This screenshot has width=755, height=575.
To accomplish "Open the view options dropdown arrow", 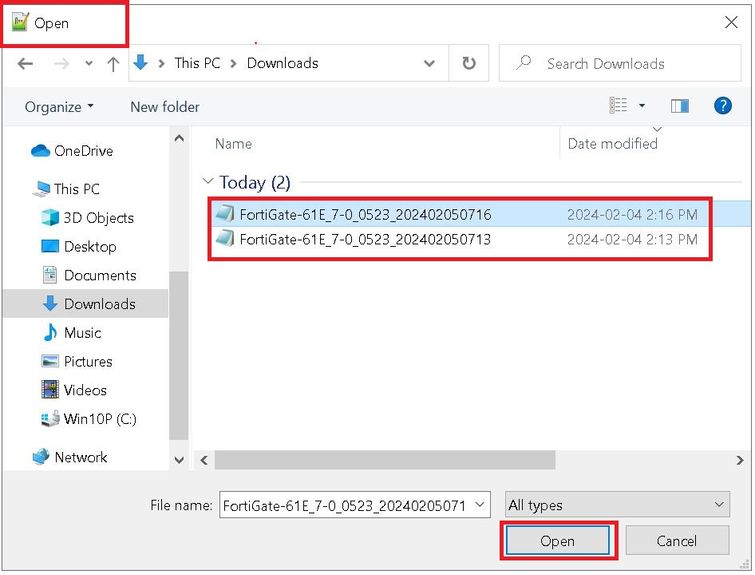I will click(x=642, y=105).
